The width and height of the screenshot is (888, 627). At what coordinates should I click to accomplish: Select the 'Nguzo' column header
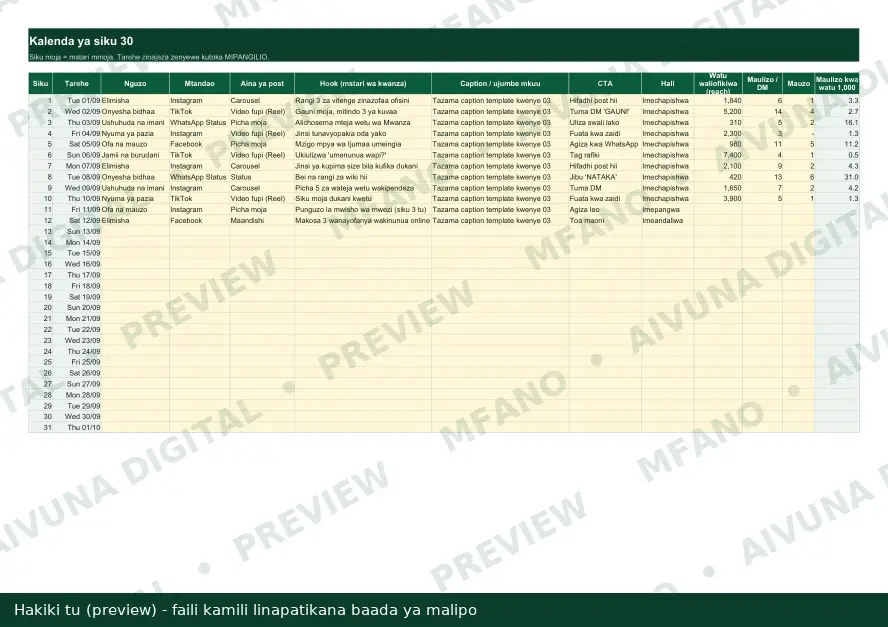135,83
